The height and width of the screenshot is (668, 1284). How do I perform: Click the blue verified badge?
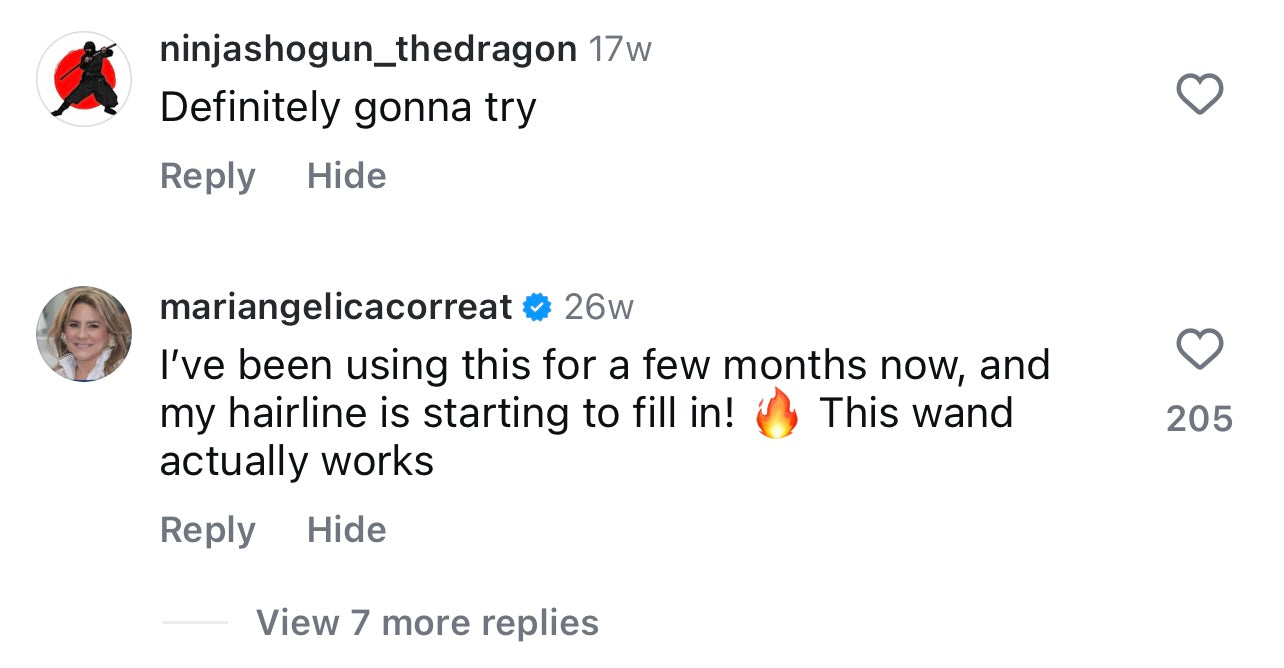pyautogui.click(x=538, y=307)
